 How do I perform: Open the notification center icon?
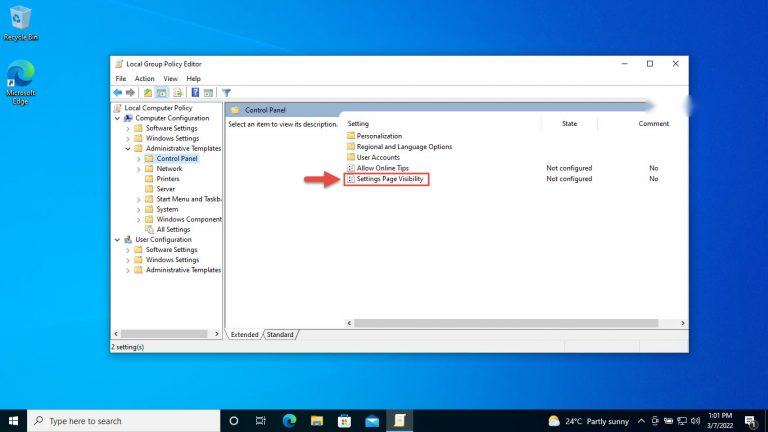pos(751,421)
